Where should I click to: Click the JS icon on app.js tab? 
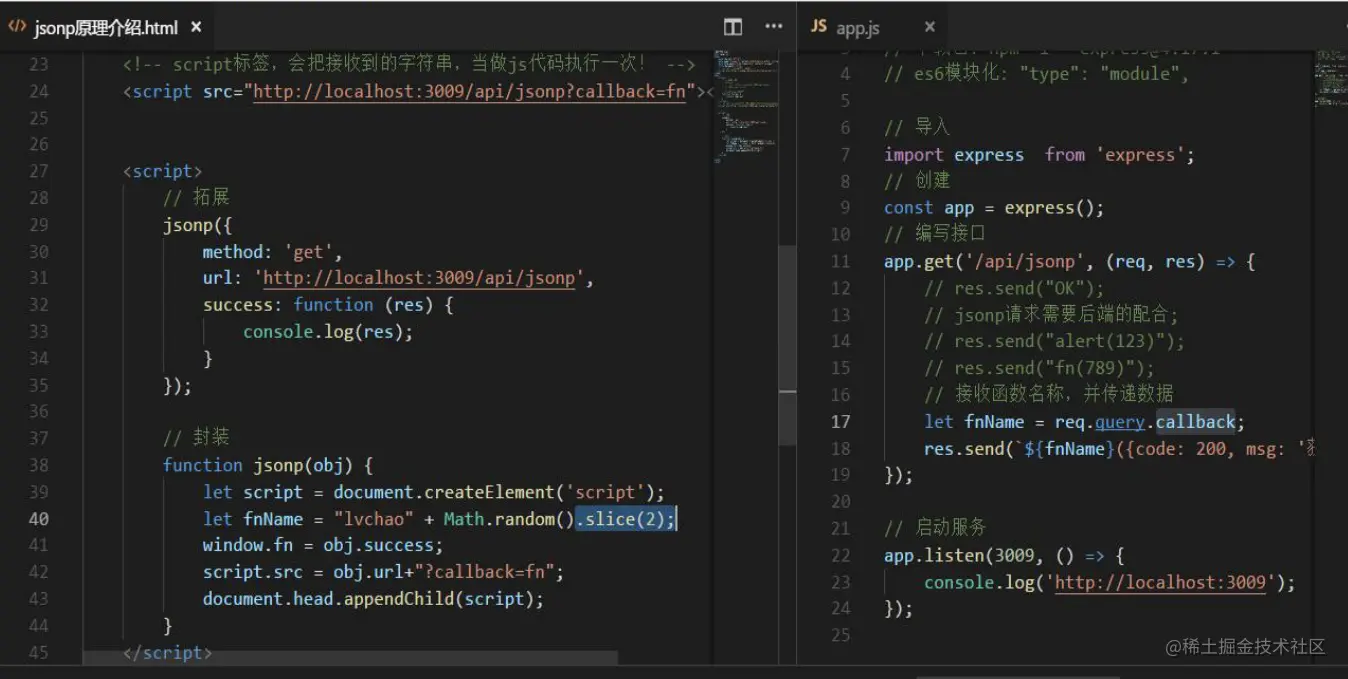point(819,27)
